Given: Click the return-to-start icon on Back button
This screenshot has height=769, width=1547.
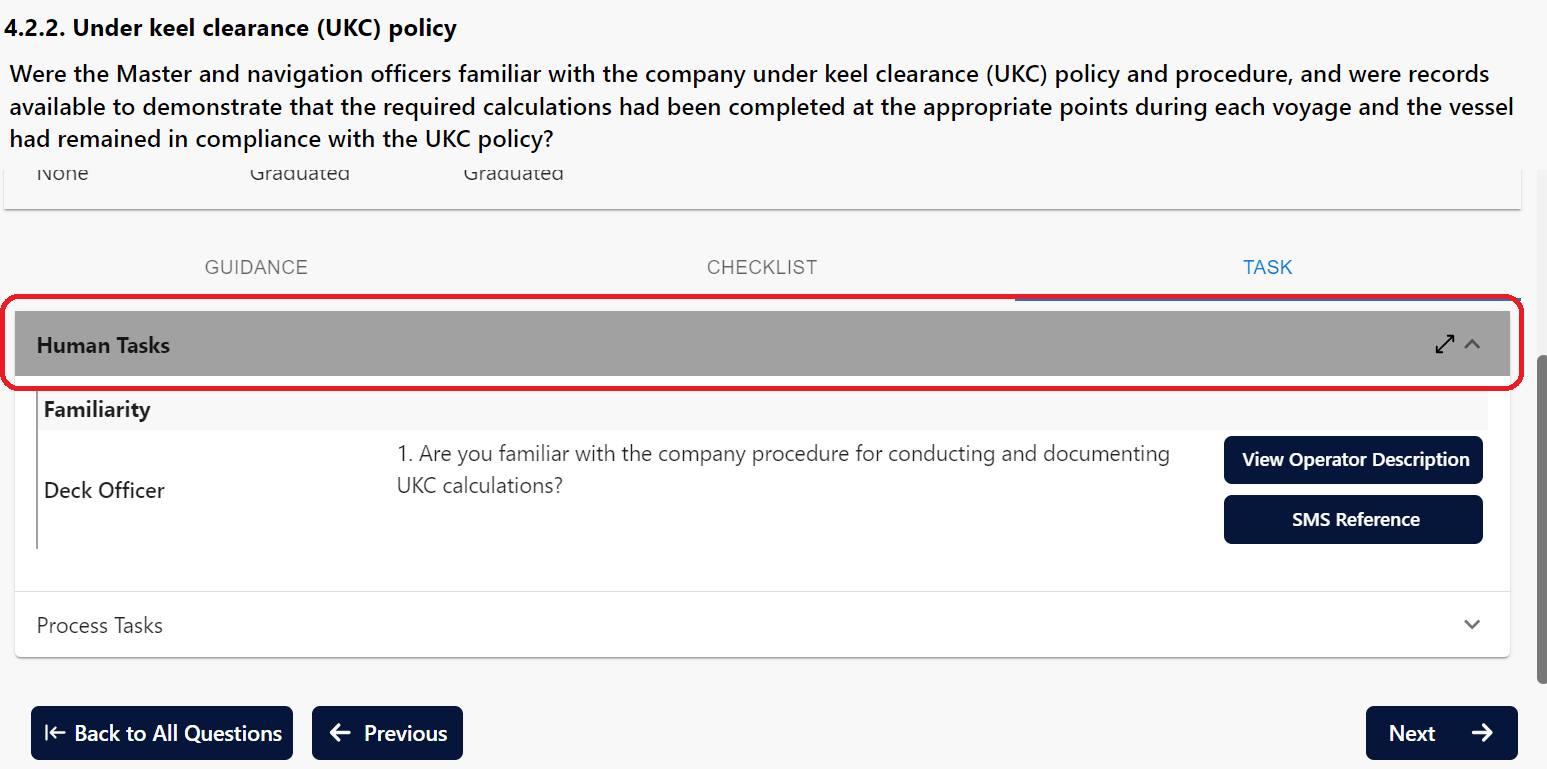Looking at the screenshot, I should (x=55, y=733).
